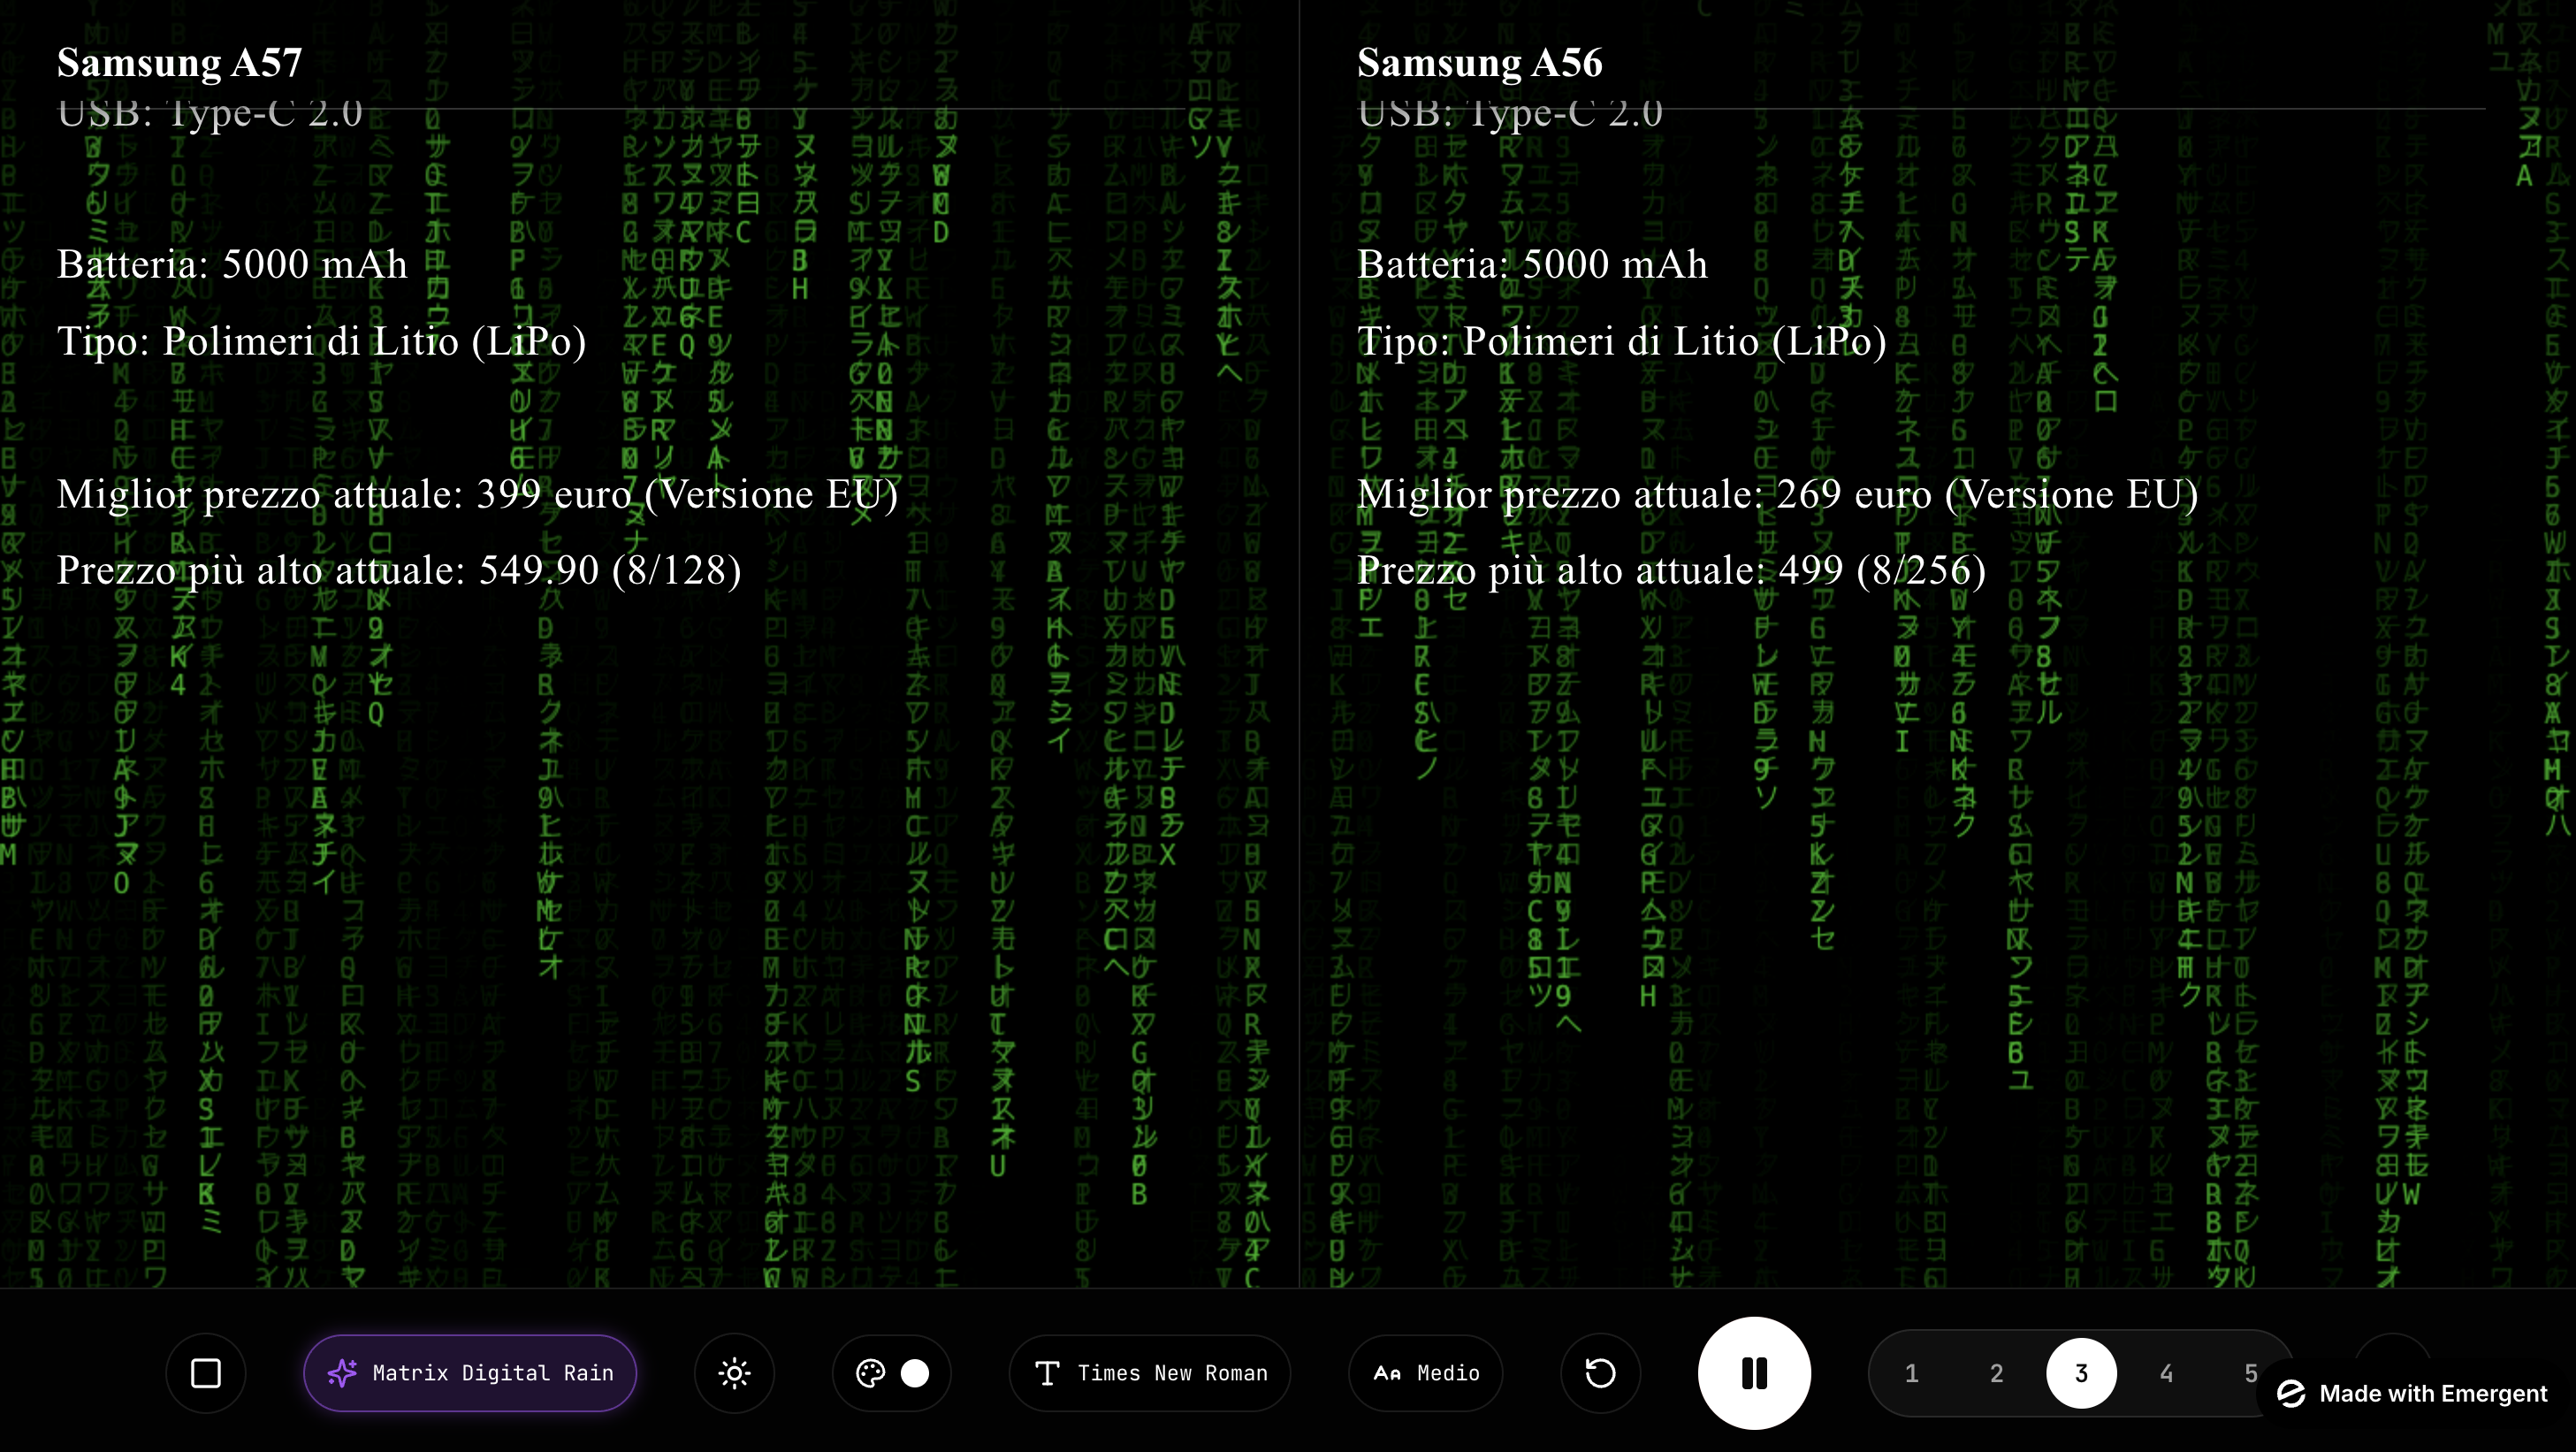This screenshot has height=1452, width=2576.
Task: Open the Medio text size dropdown
Action: click(1426, 1373)
